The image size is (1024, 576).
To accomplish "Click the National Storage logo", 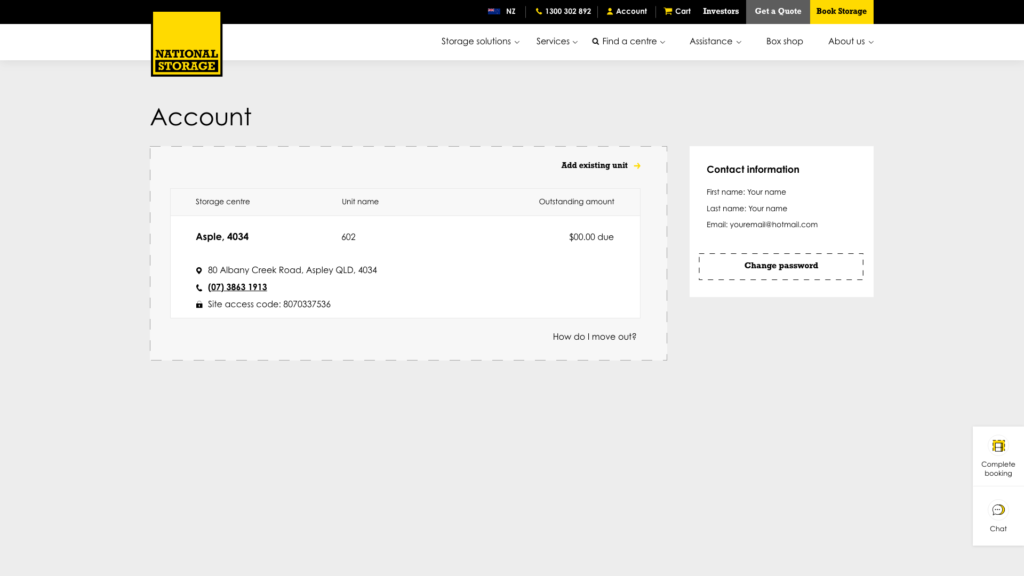I will tap(186, 44).
